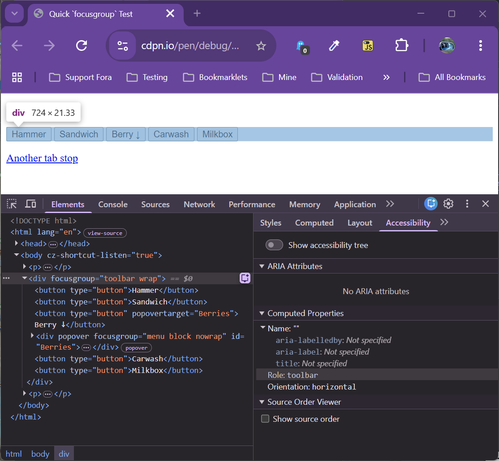Show more bookmarks overflow chevron
Image resolution: width=499 pixels, height=461 pixels.
(x=386, y=77)
